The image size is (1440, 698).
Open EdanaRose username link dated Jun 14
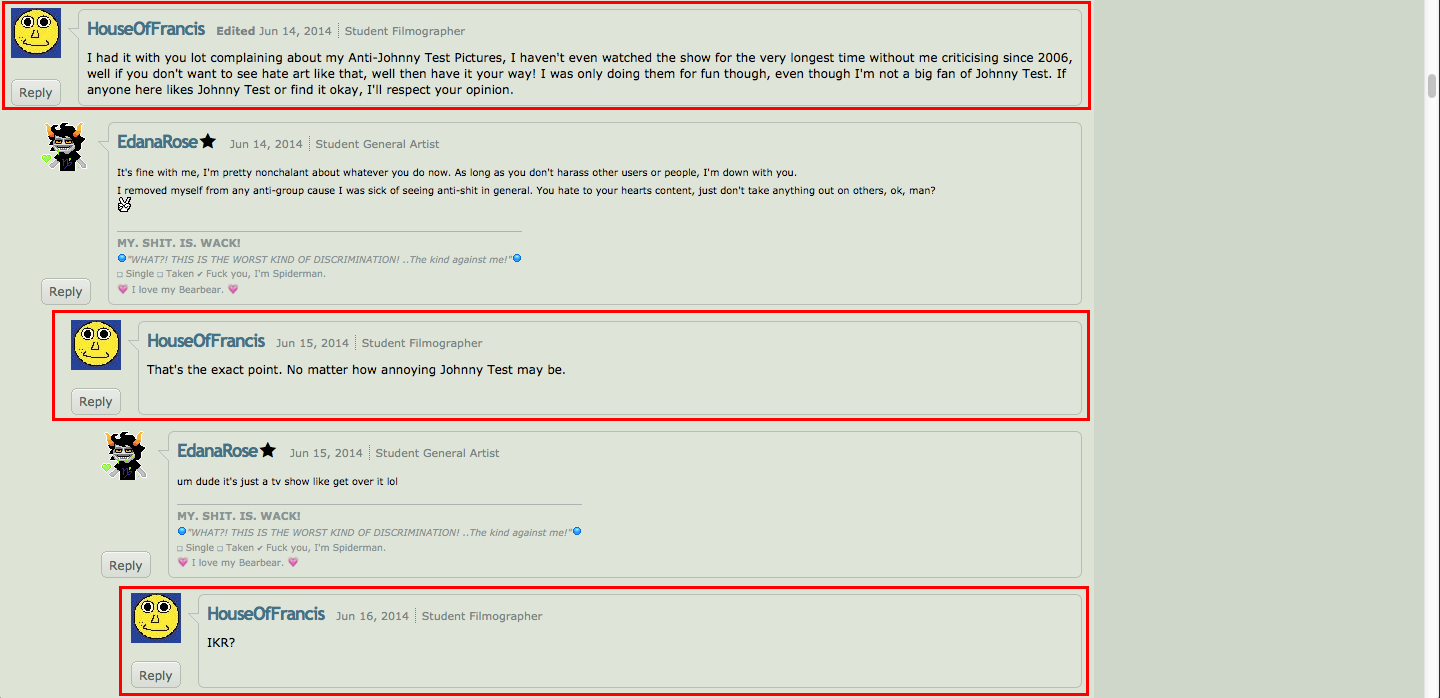(x=157, y=142)
